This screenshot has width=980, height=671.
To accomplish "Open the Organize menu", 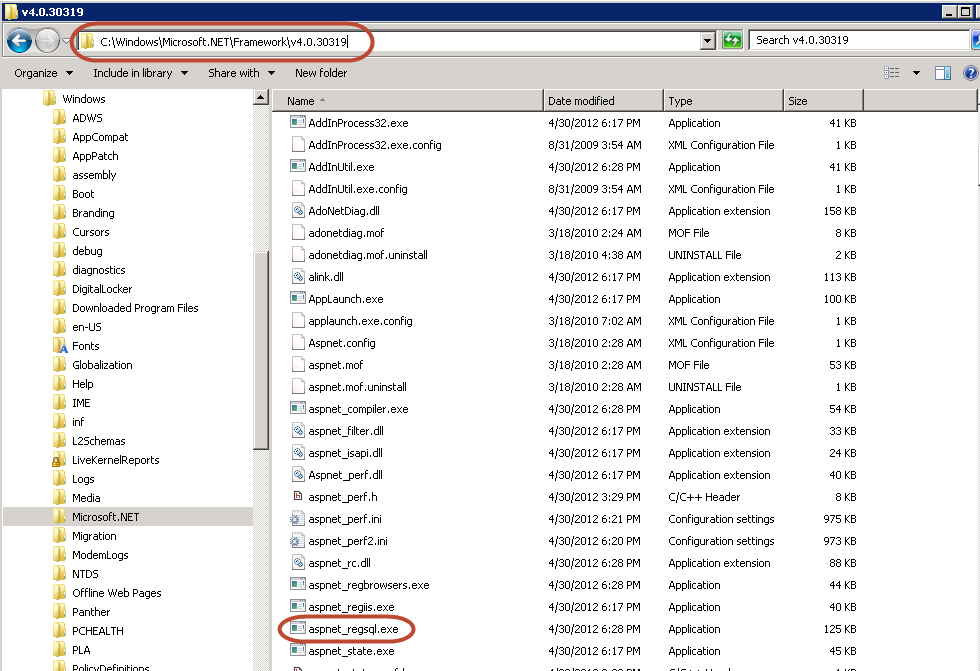I will click(x=42, y=73).
